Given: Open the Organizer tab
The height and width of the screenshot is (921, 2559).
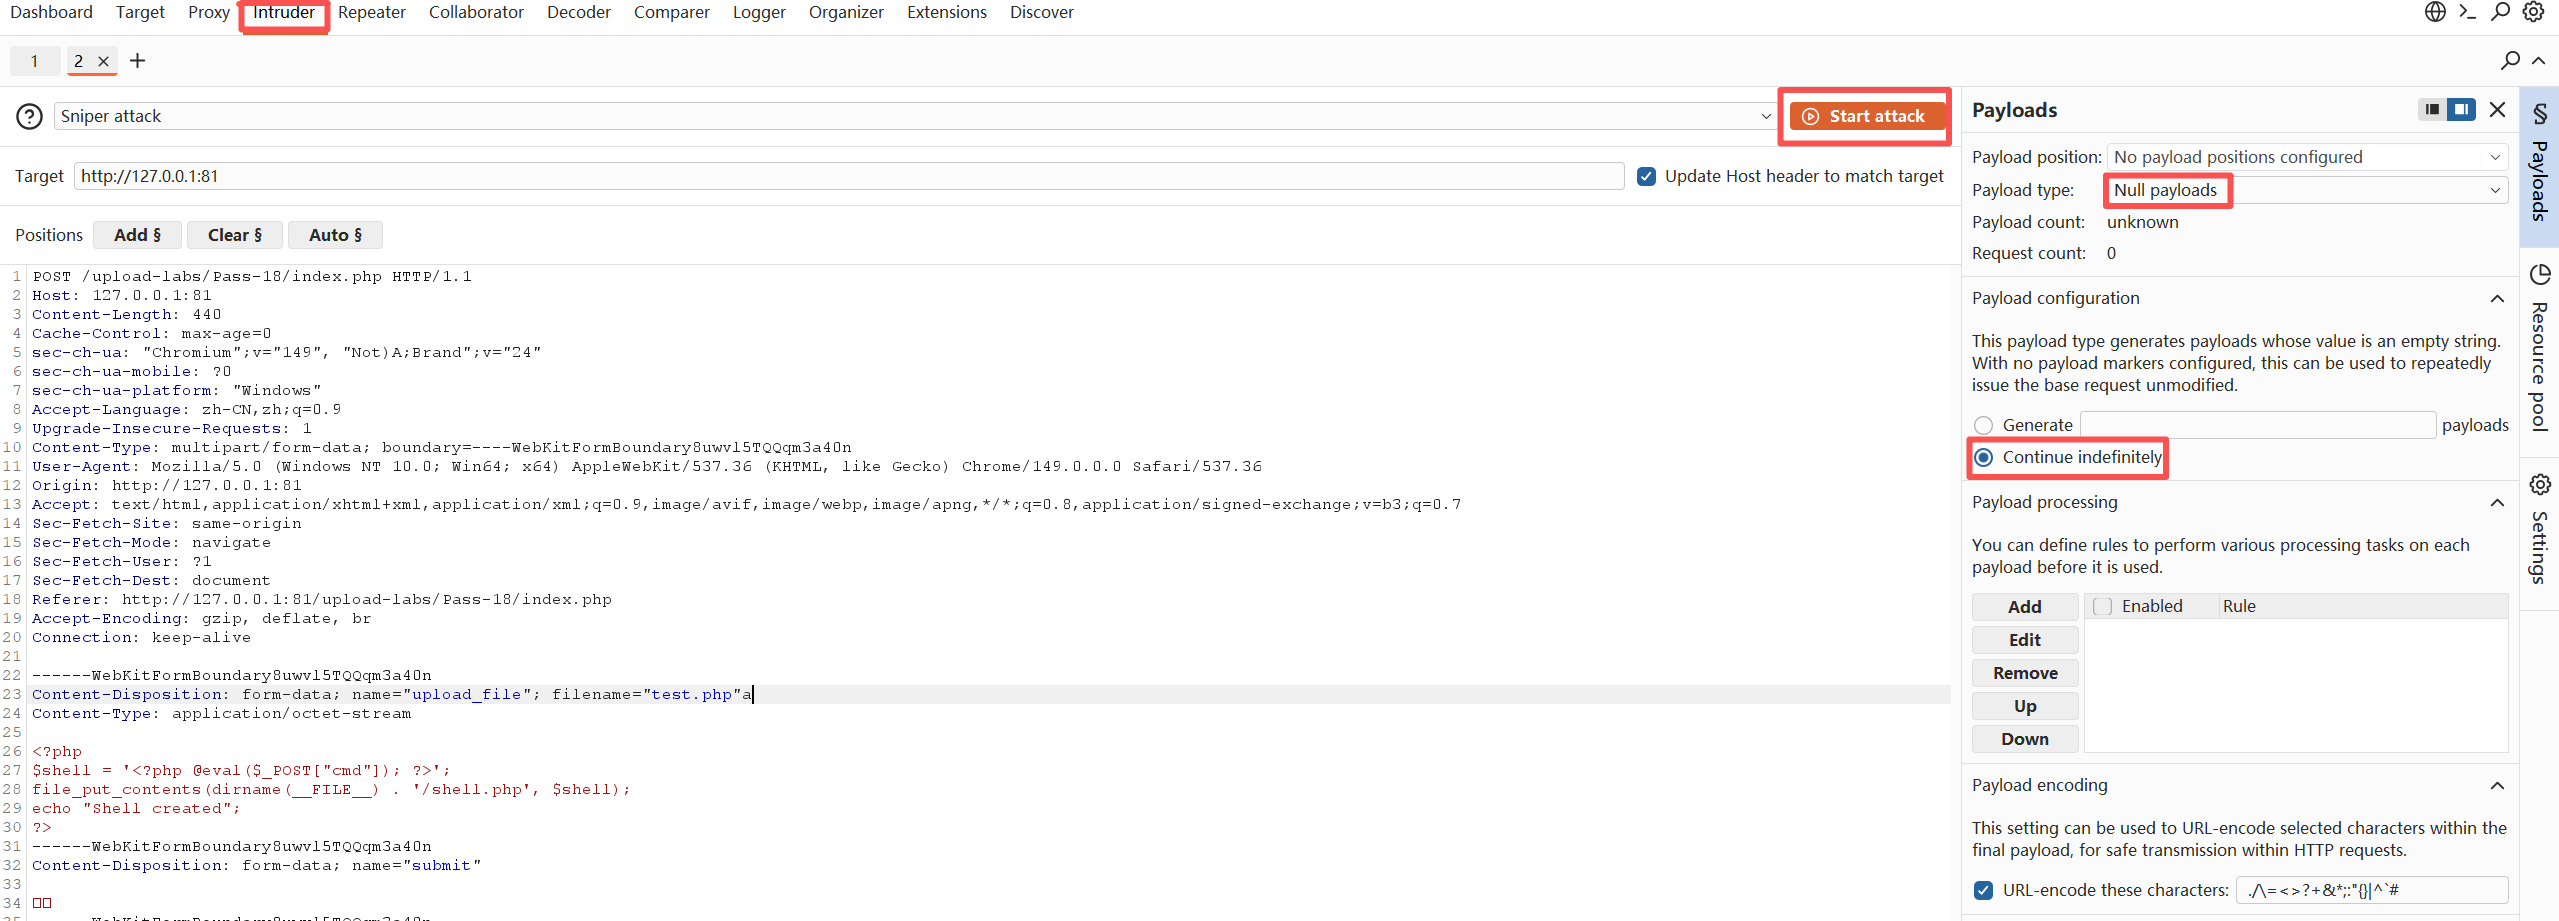Looking at the screenshot, I should tap(846, 12).
